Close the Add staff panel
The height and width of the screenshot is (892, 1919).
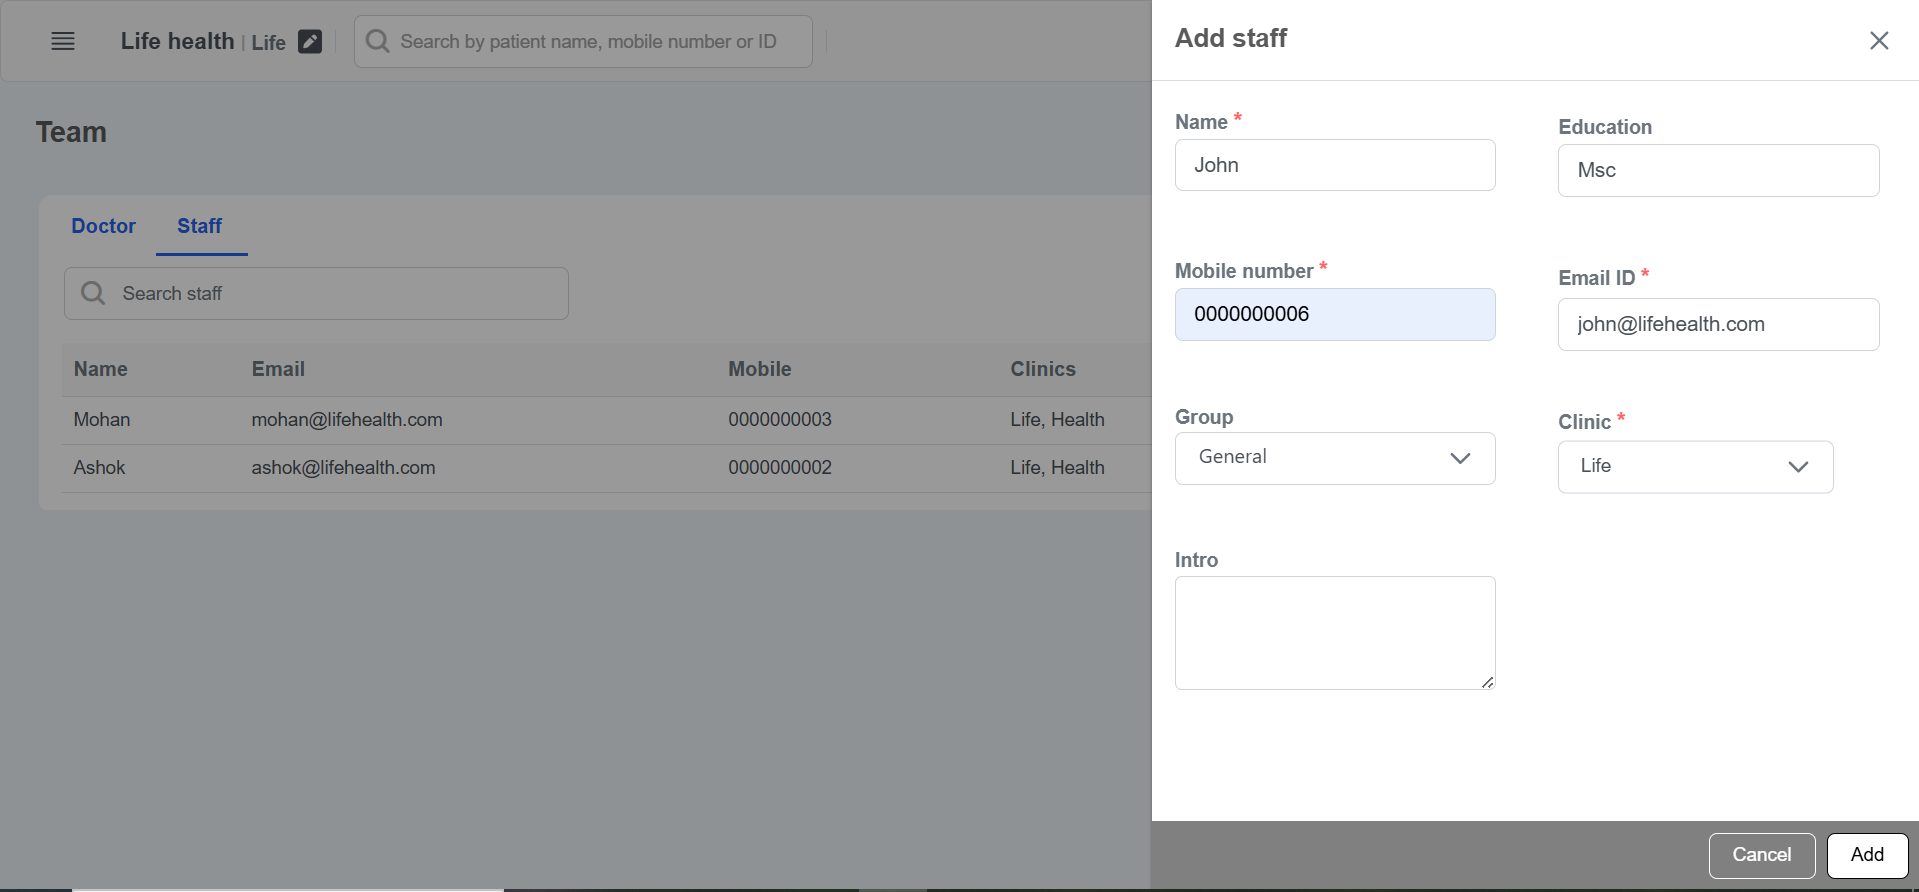[1879, 40]
